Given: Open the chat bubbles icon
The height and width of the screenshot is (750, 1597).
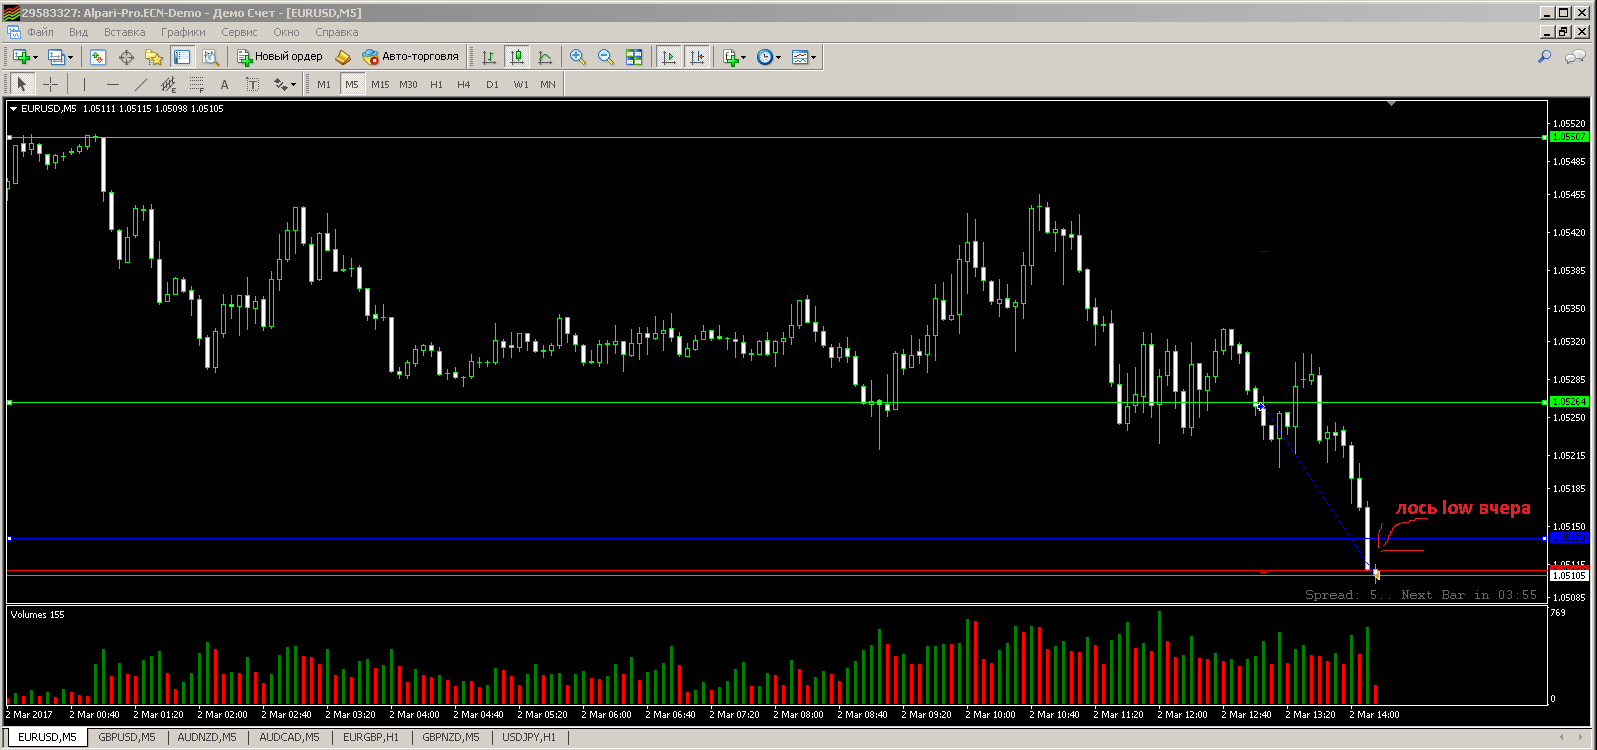Looking at the screenshot, I should 1575,57.
